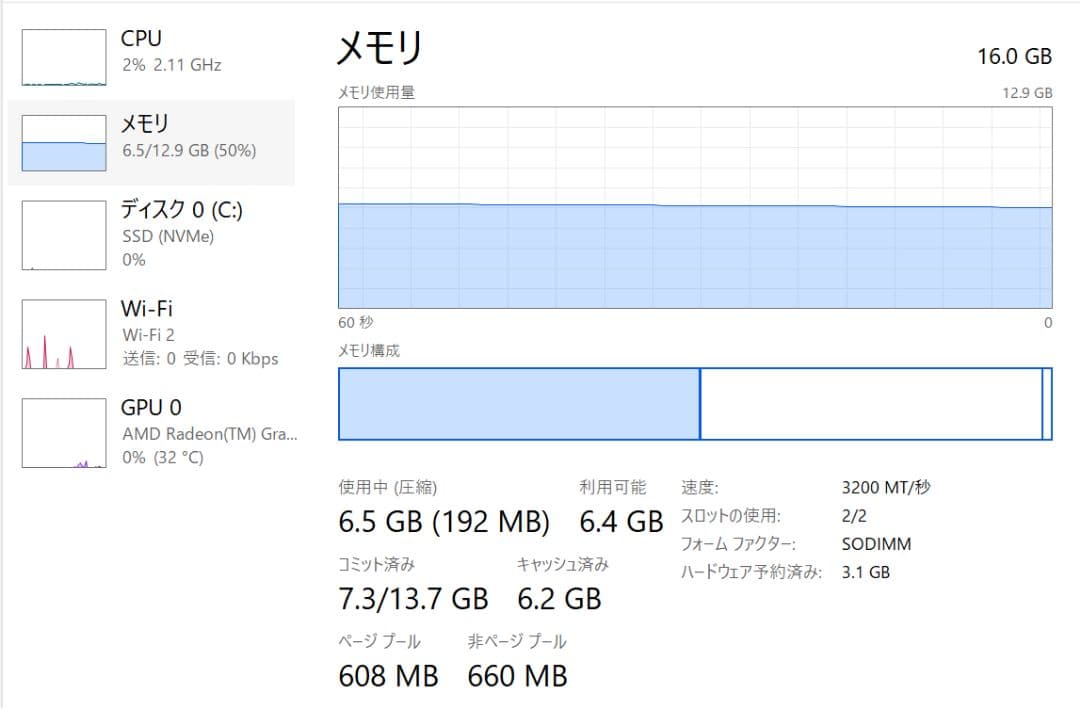Click the 利用可能 6.4 GB label
1080x722 pixels.
(621, 522)
